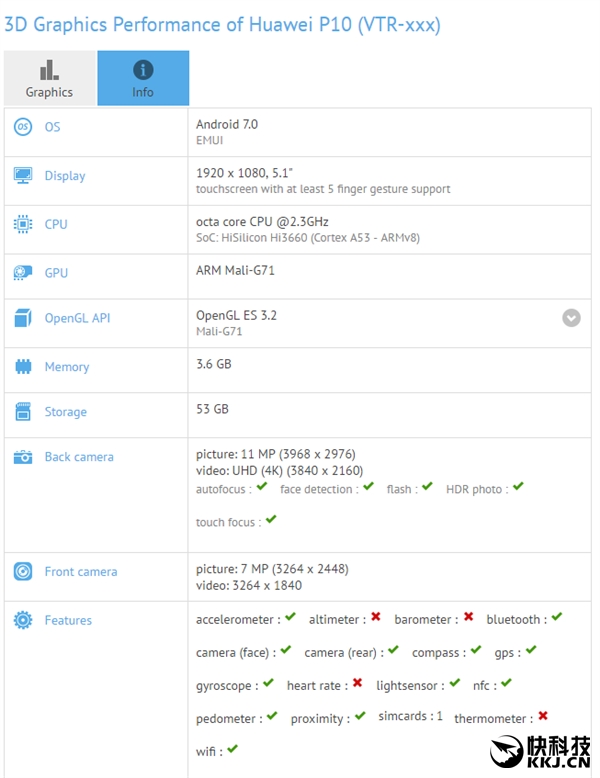This screenshot has width=600, height=778.
Task: Click the HDR photo check mark
Action: (518, 486)
